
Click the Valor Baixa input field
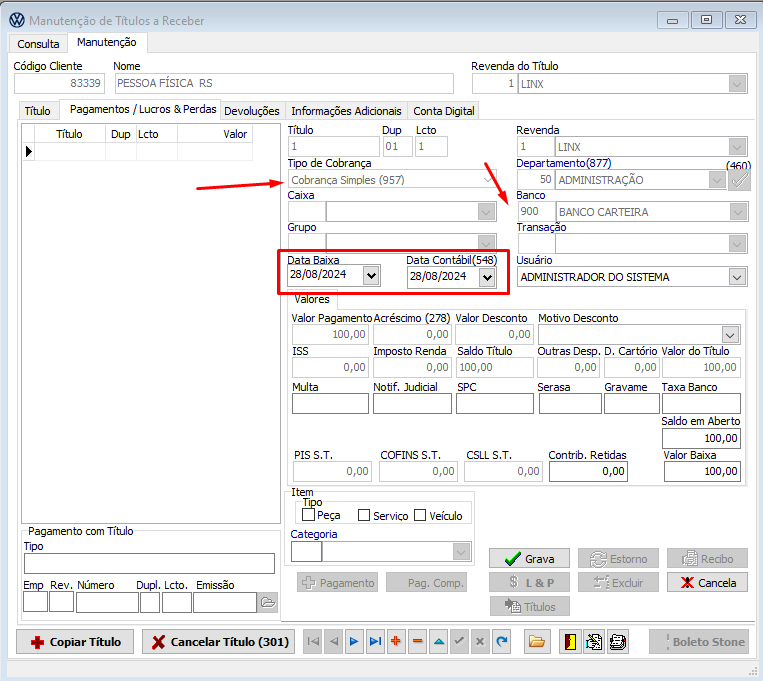tap(701, 471)
